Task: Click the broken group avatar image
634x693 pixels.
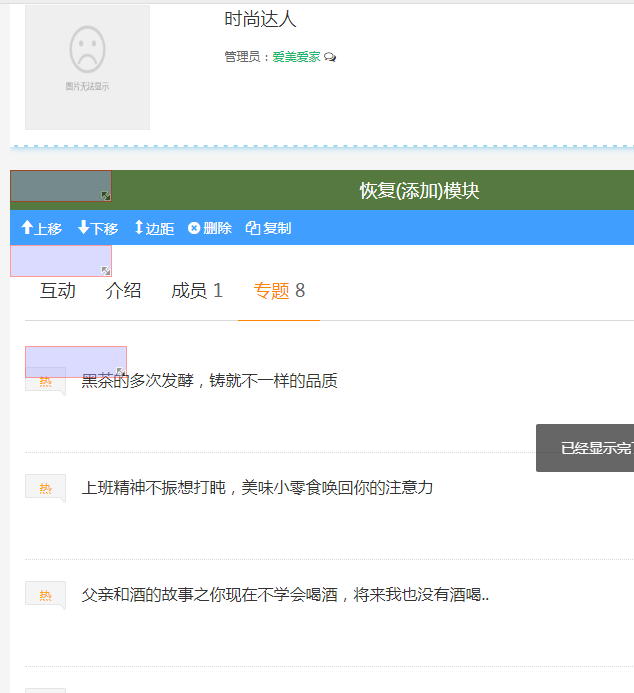Action: click(87, 67)
